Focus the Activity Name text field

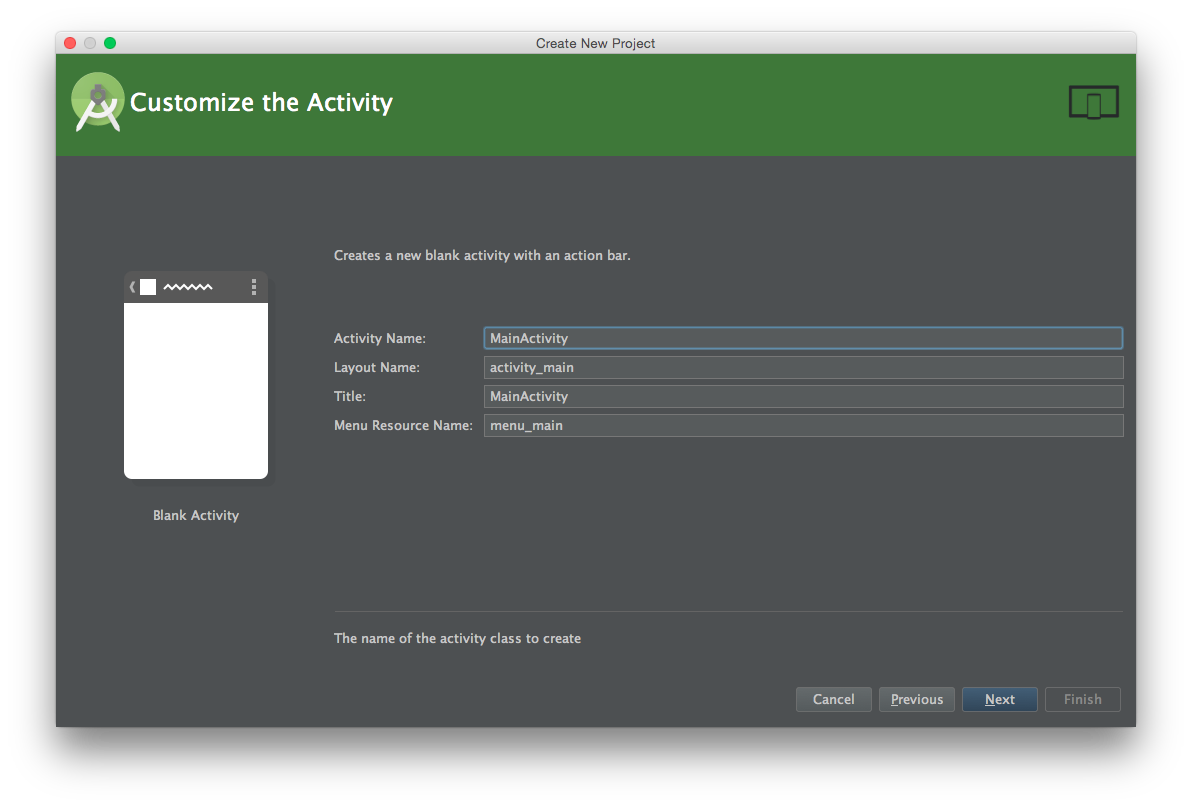(x=802, y=338)
